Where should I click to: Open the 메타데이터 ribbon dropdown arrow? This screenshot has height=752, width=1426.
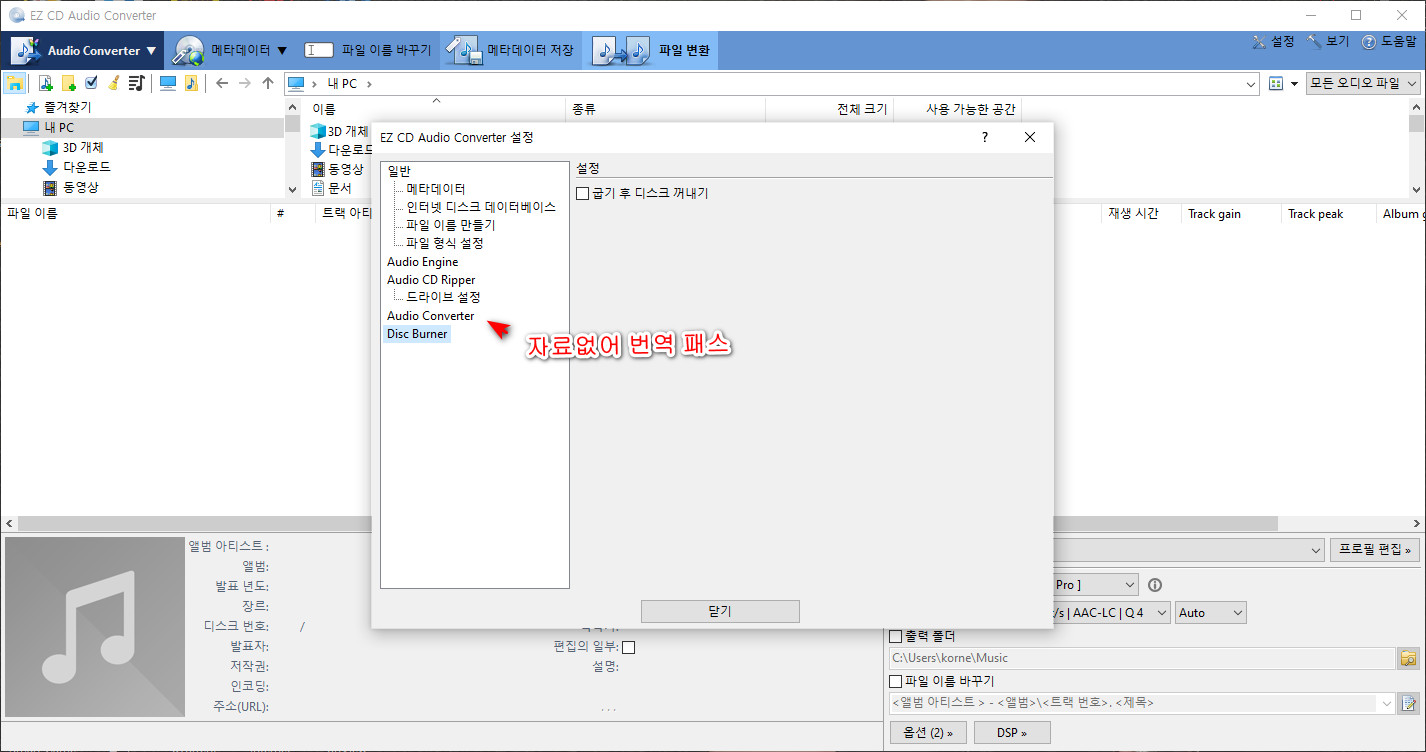pyautogui.click(x=282, y=50)
